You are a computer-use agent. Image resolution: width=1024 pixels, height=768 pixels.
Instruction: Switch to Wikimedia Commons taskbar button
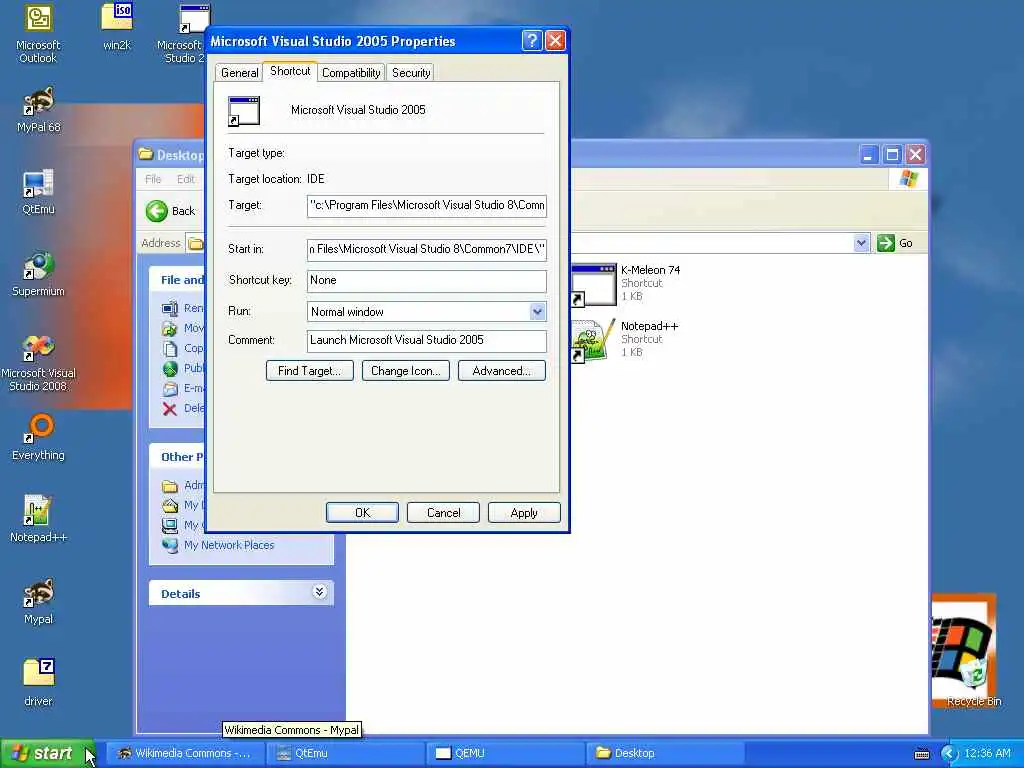(x=185, y=753)
